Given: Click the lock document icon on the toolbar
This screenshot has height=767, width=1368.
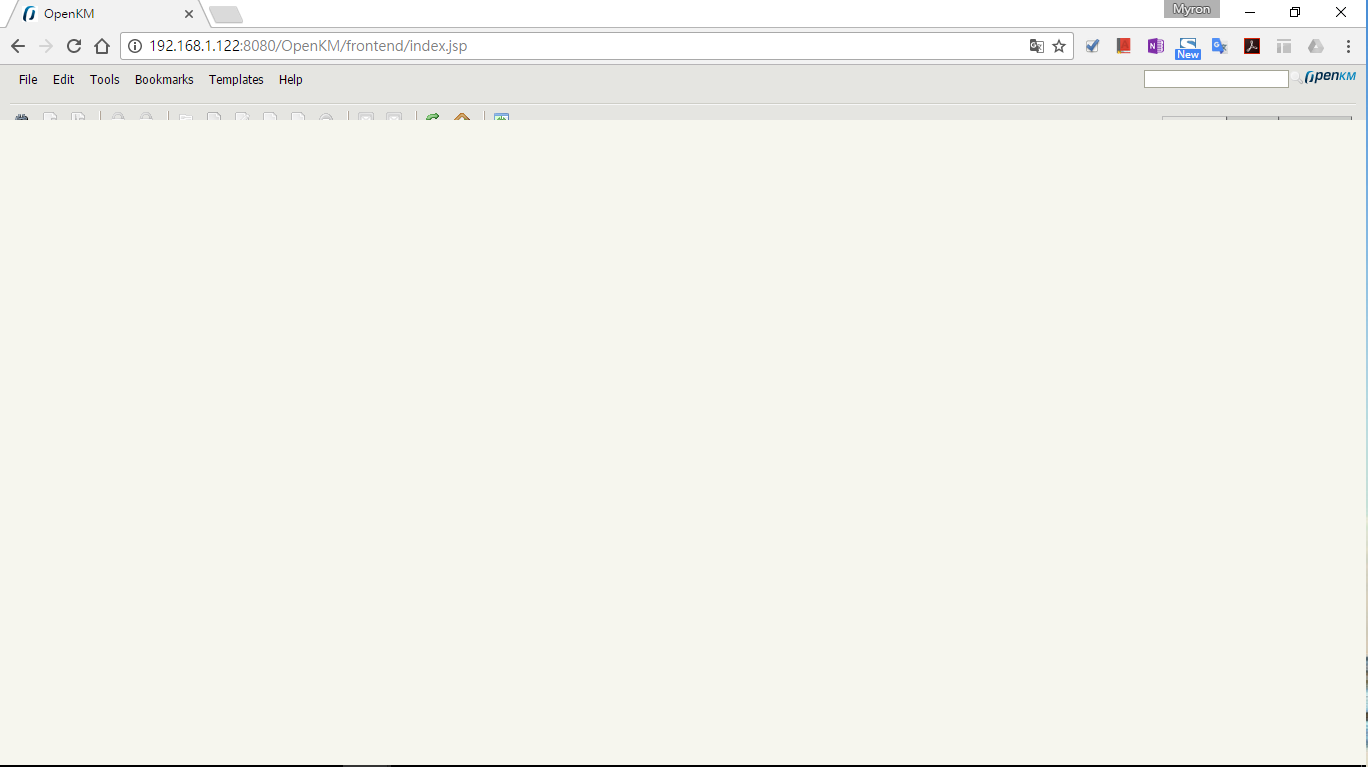Looking at the screenshot, I should pos(118,117).
